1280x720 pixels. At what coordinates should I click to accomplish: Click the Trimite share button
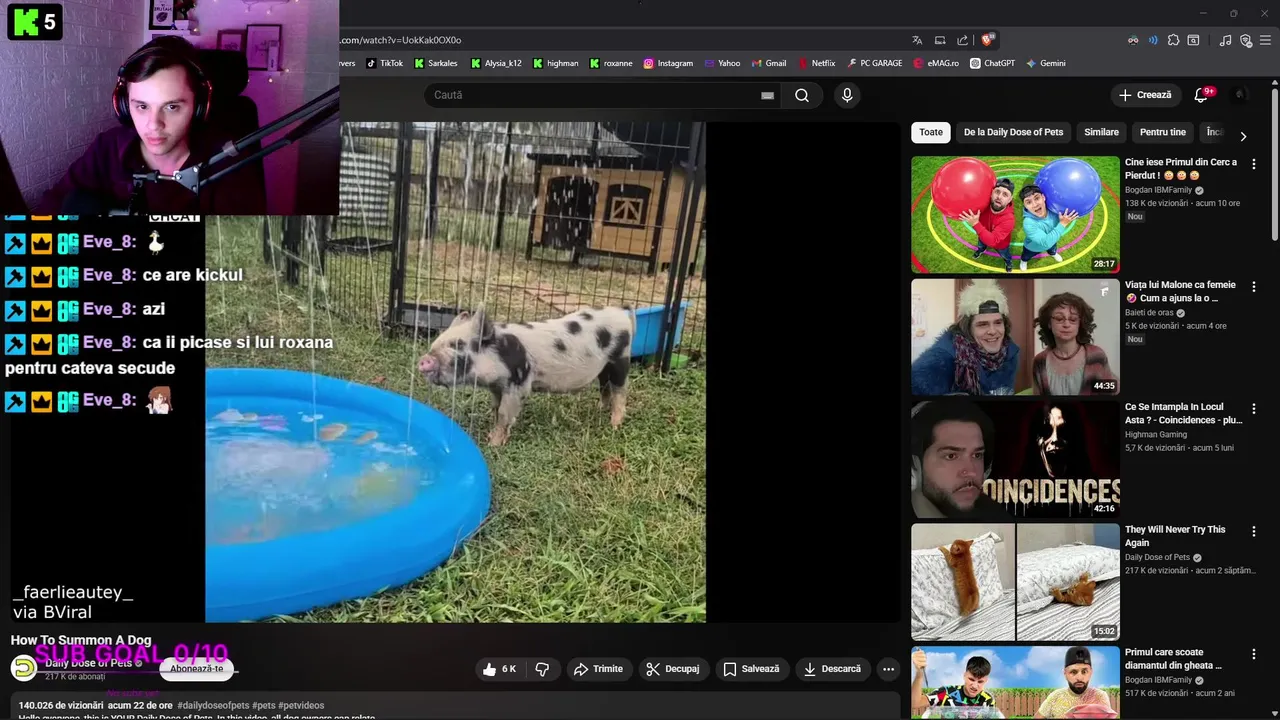pos(598,669)
